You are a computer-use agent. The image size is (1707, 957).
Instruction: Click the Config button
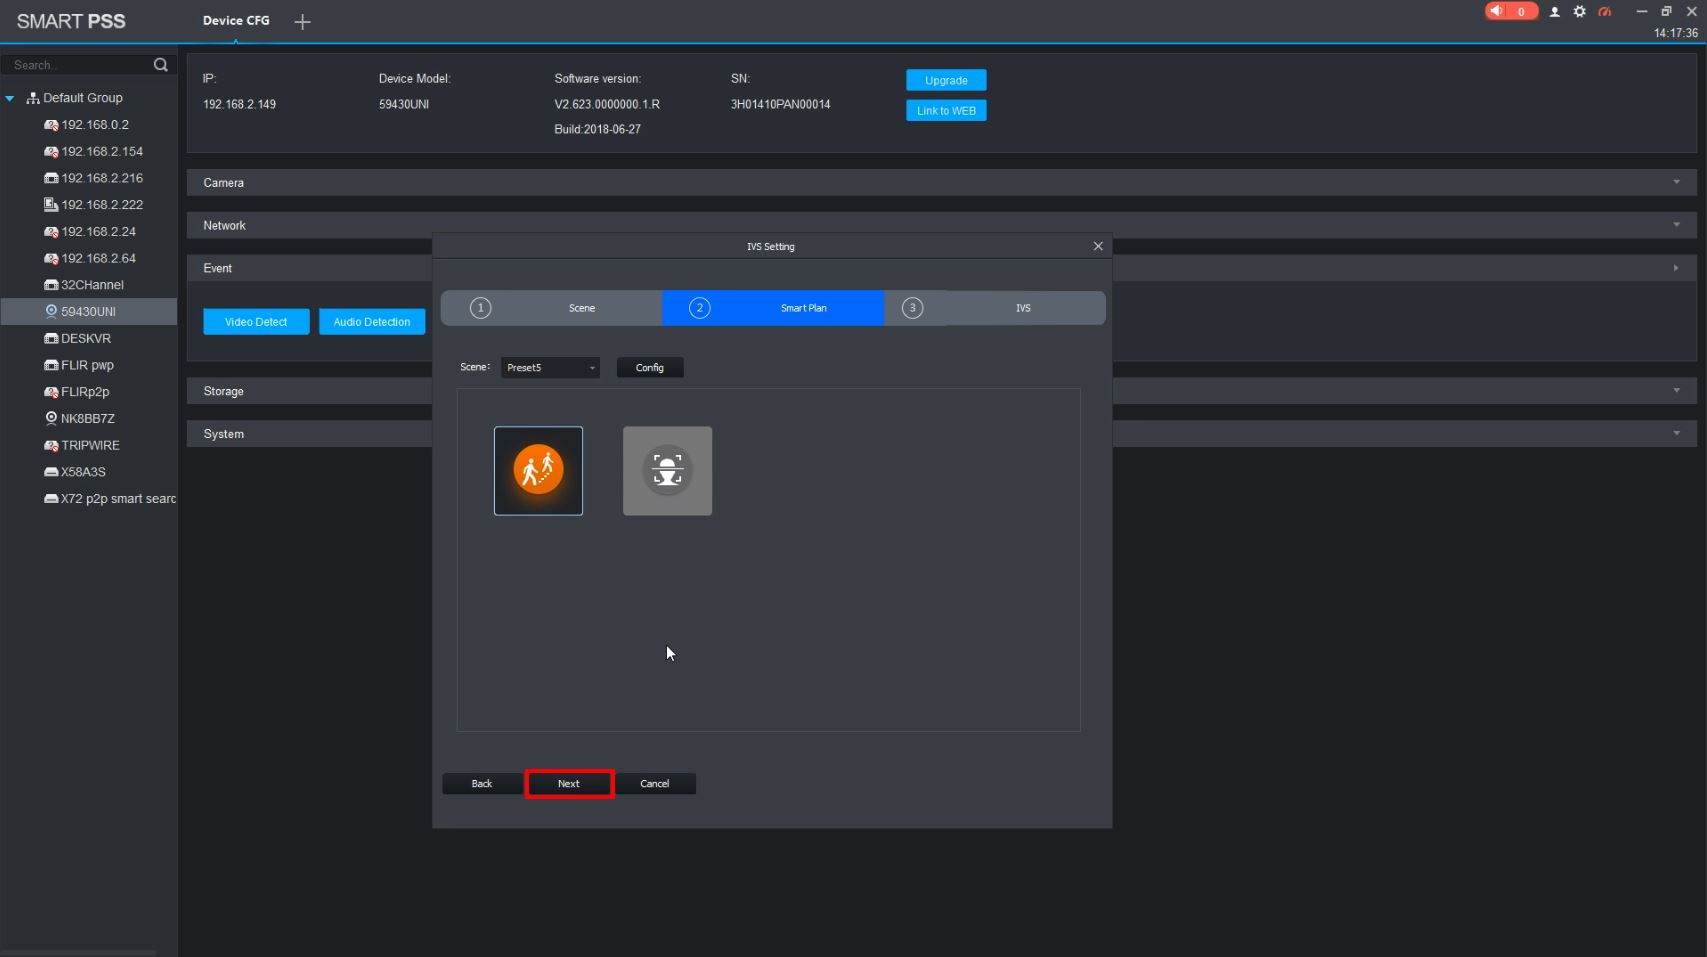click(650, 368)
